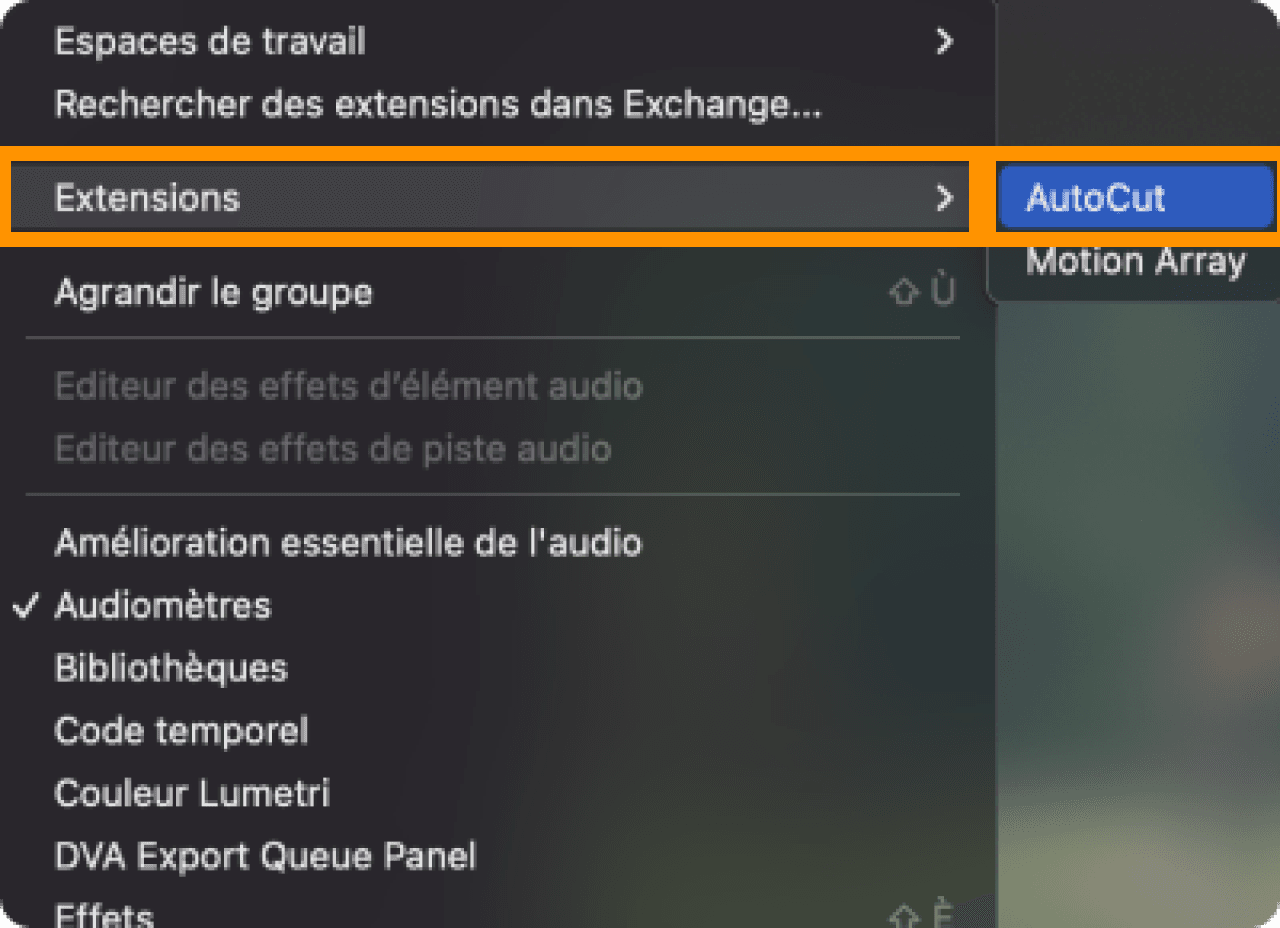Image resolution: width=1280 pixels, height=928 pixels.
Task: Open the DVA Export Queue Panel
Action: (x=265, y=855)
